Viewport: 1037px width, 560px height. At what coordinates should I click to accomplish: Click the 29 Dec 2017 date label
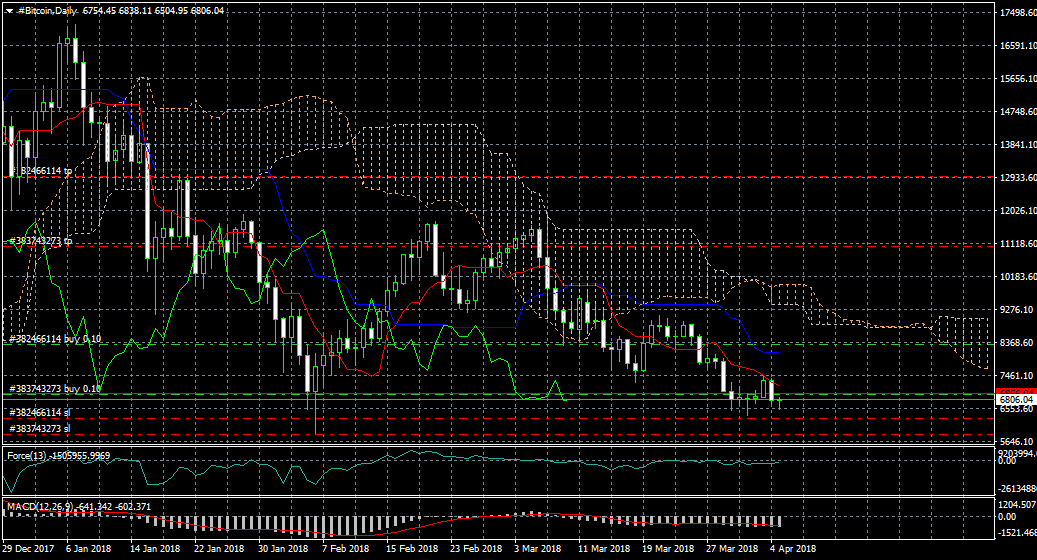[x=29, y=549]
